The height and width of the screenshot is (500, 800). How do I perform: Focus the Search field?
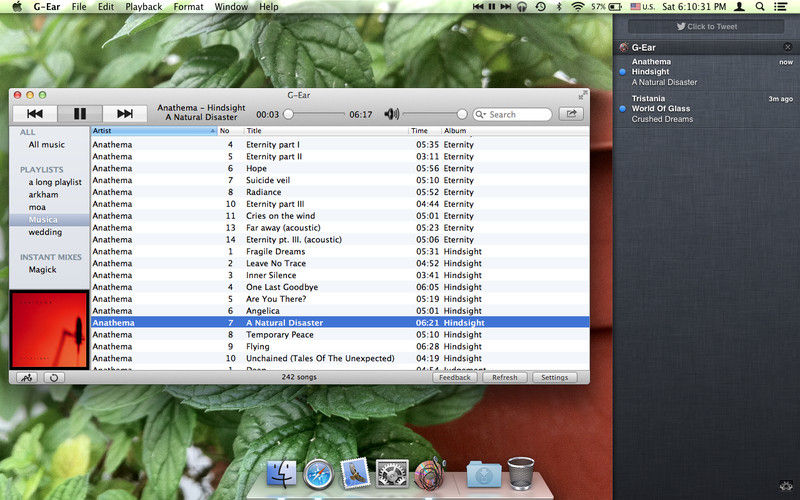512,114
